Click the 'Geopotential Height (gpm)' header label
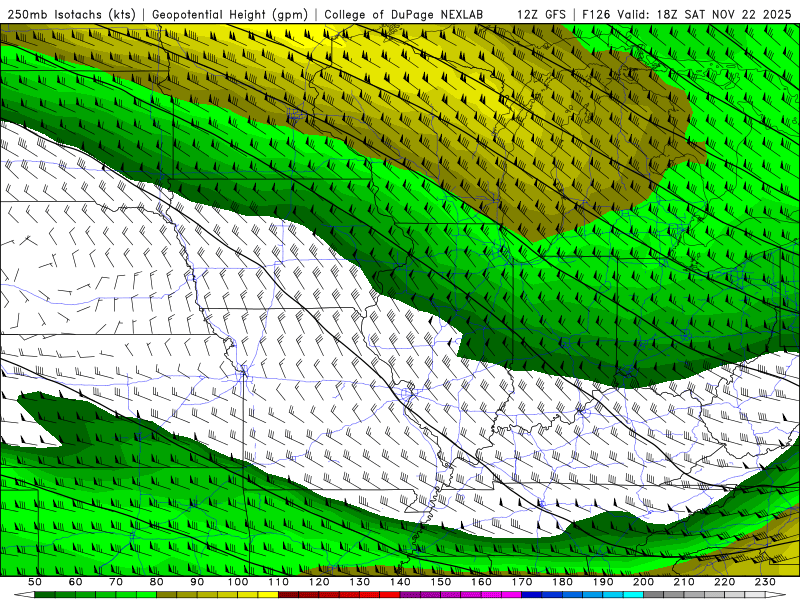The image size is (800, 600). click(x=230, y=14)
